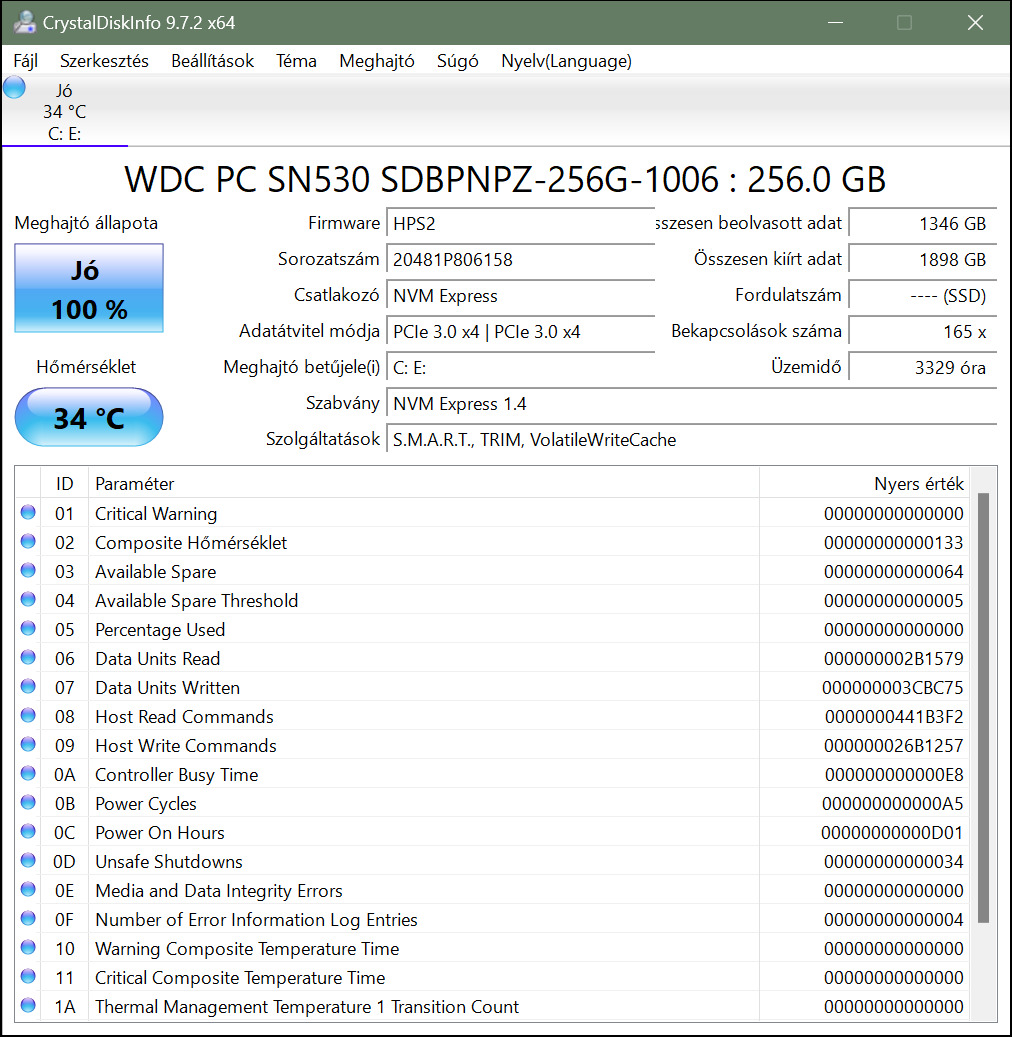Viewport: 1012px width, 1037px height.
Task: Click status orb for Percentage Used row
Action: coord(28,629)
